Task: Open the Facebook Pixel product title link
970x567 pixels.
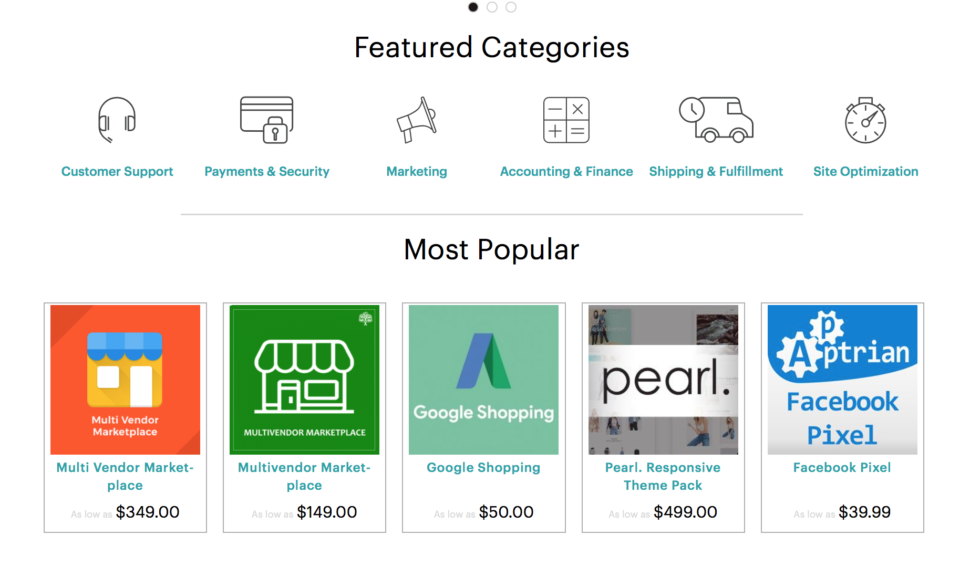Action: 842,467
